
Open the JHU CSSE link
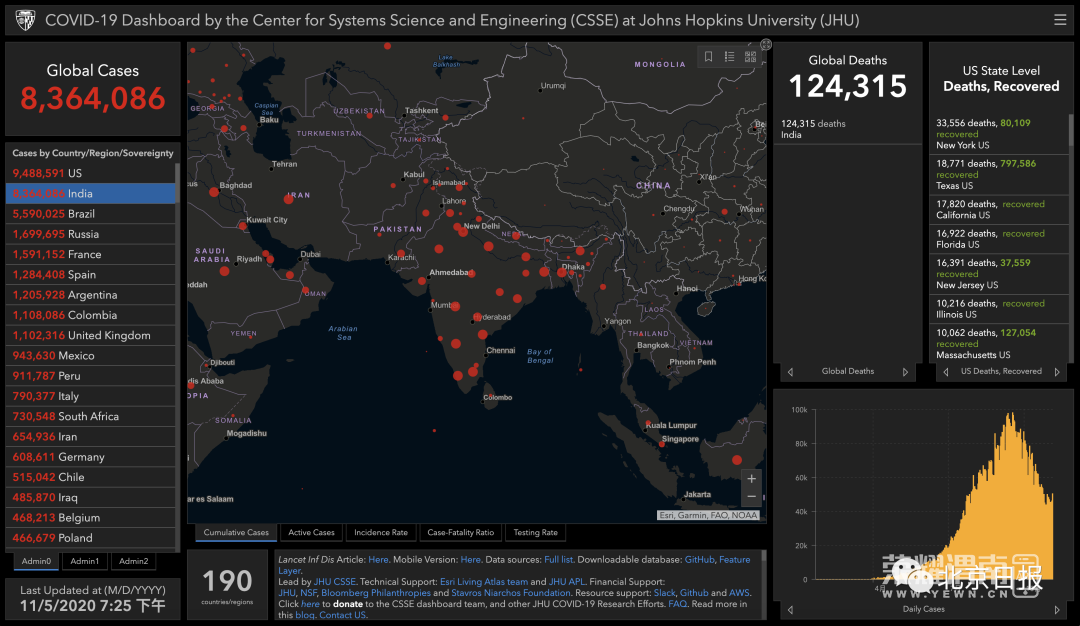[x=335, y=582]
